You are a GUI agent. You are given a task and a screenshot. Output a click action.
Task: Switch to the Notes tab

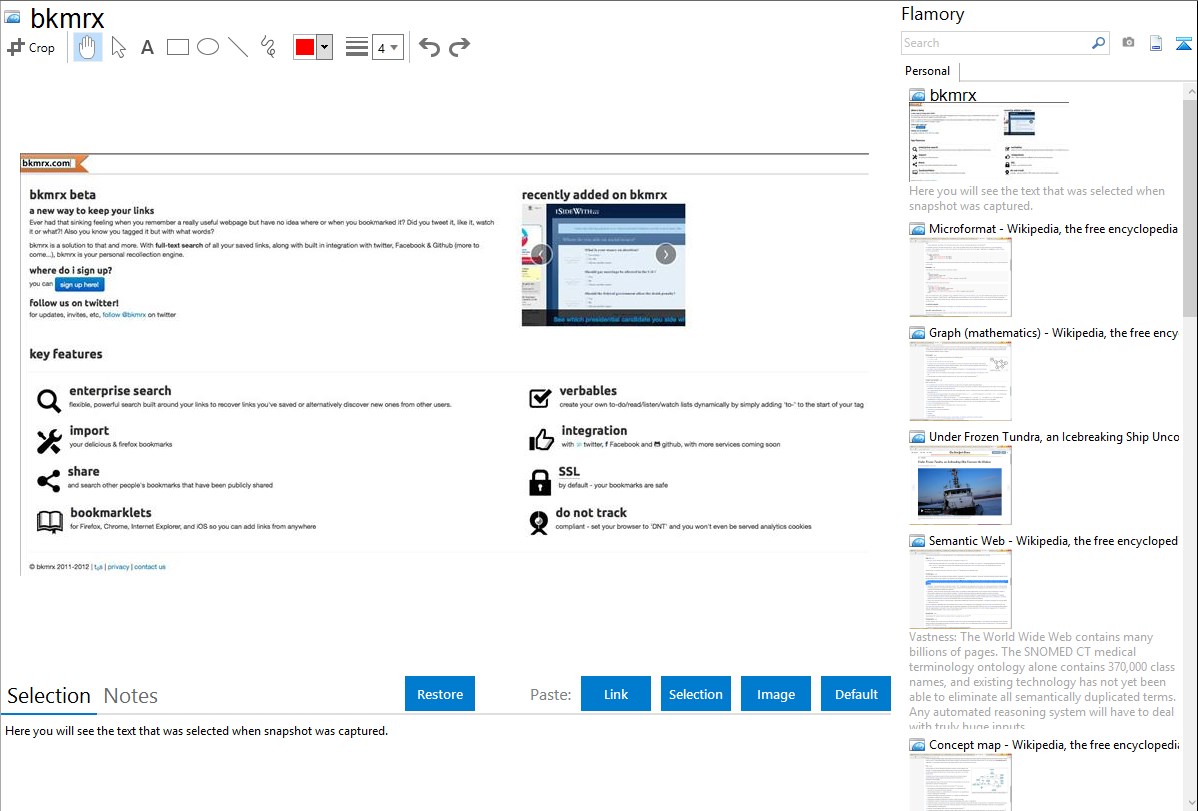coord(131,696)
